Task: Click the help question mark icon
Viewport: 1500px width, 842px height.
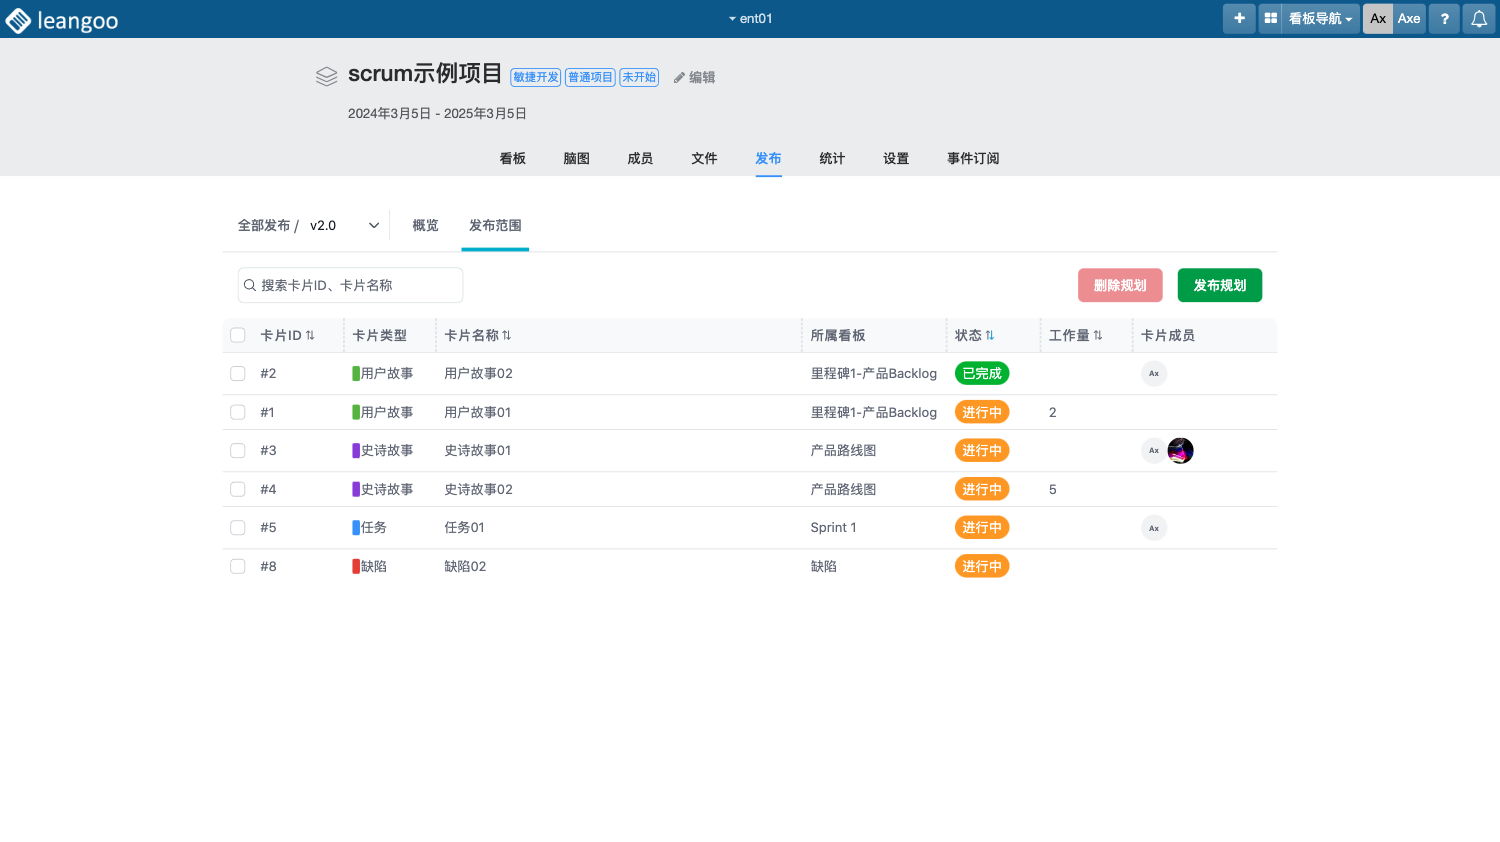Action: [1444, 18]
